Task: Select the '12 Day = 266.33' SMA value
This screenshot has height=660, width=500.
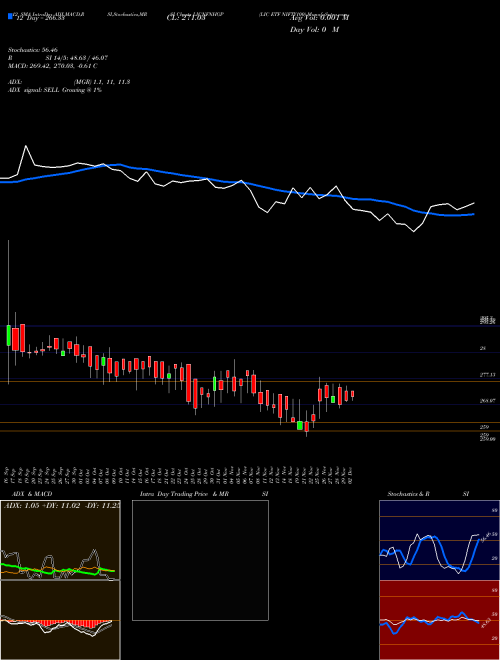Action: [40, 18]
